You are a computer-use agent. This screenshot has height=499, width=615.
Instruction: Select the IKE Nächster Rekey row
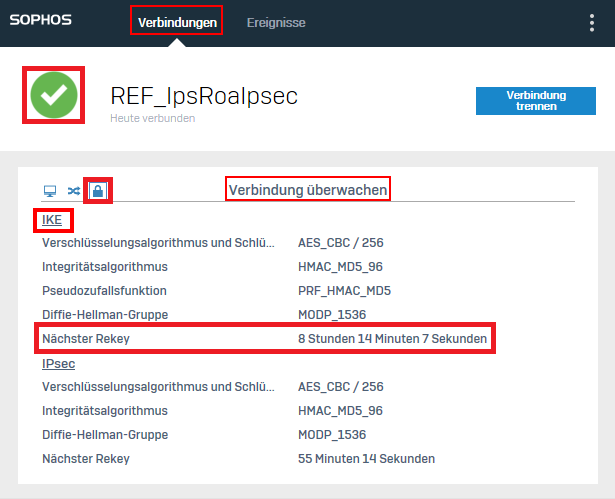click(x=264, y=339)
